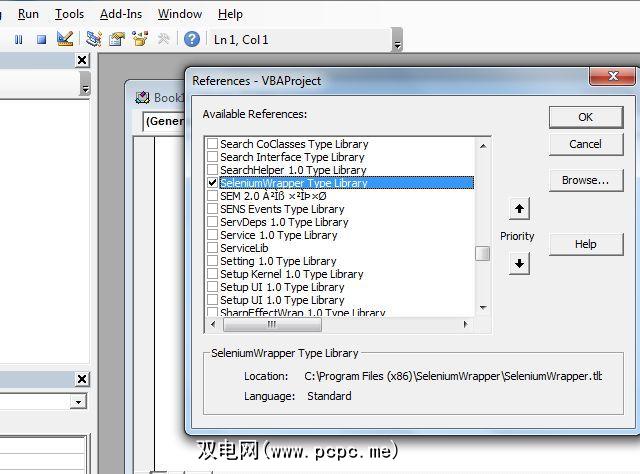Check ServiceLib reference checkbox
640x474 pixels.
212,248
